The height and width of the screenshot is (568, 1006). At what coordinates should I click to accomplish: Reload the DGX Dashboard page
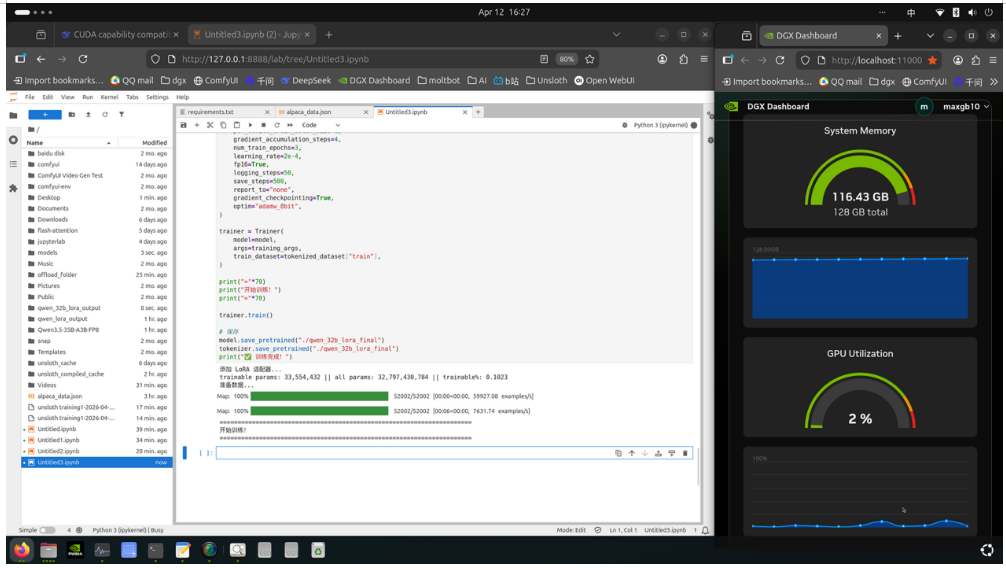(x=780, y=60)
